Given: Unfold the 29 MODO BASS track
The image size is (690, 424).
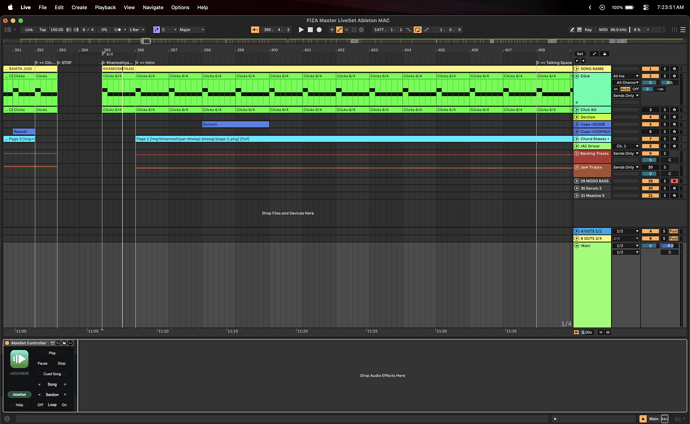Looking at the screenshot, I should (x=577, y=181).
